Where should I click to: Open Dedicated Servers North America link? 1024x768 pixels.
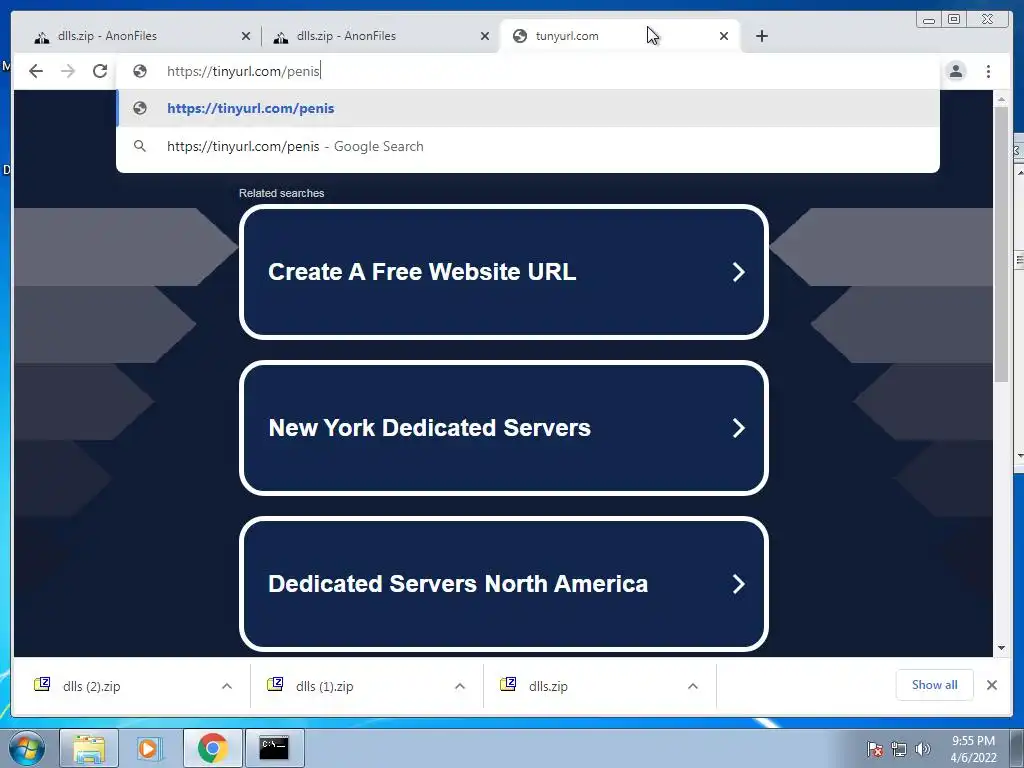(504, 584)
